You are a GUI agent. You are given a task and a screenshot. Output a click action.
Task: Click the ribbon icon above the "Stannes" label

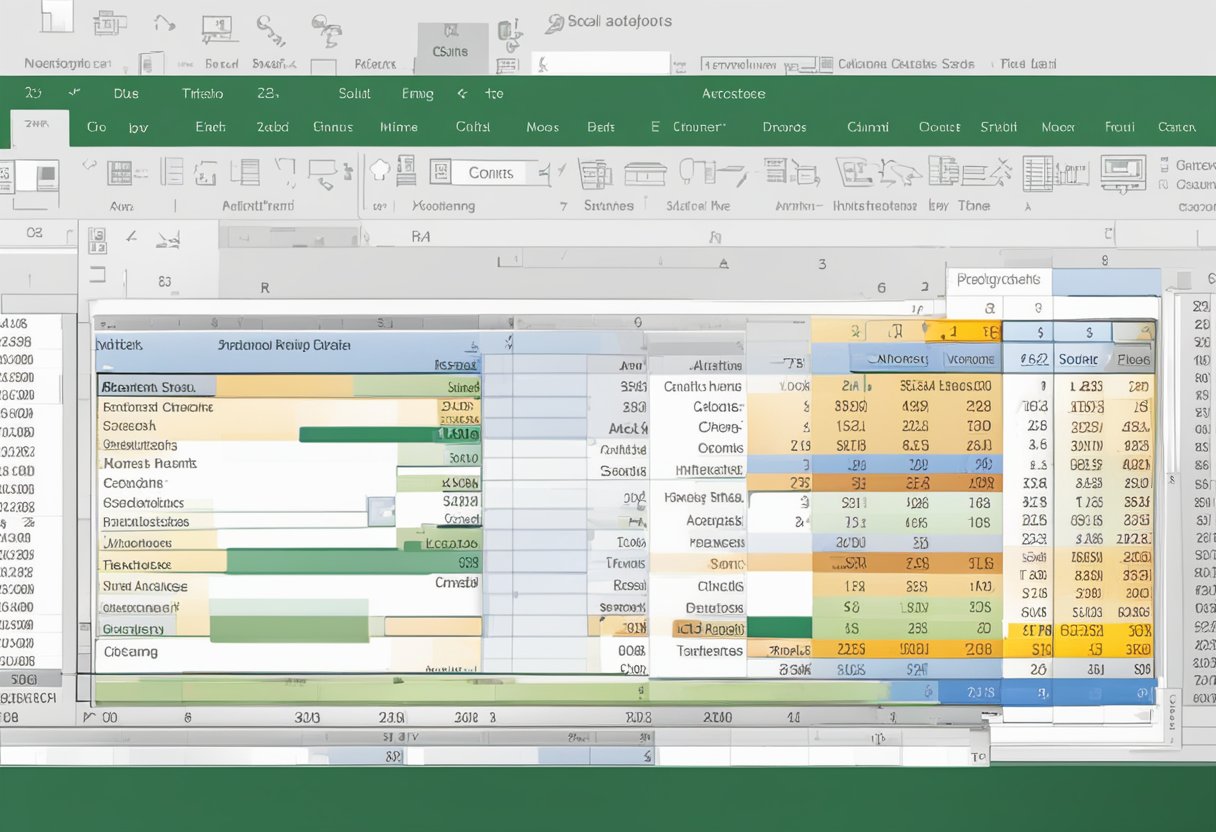(x=595, y=172)
